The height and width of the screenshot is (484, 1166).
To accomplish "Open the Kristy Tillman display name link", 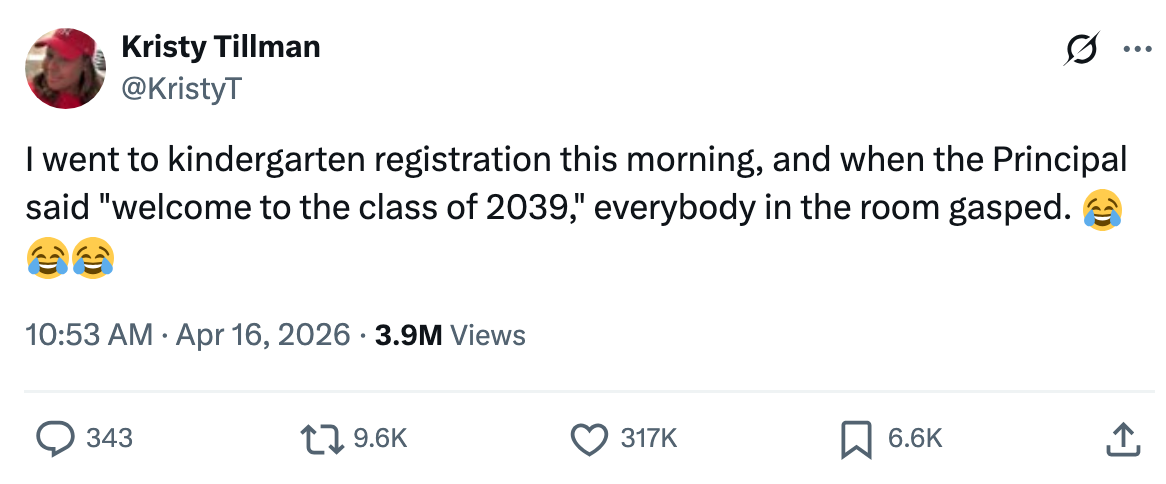I will click(x=220, y=46).
